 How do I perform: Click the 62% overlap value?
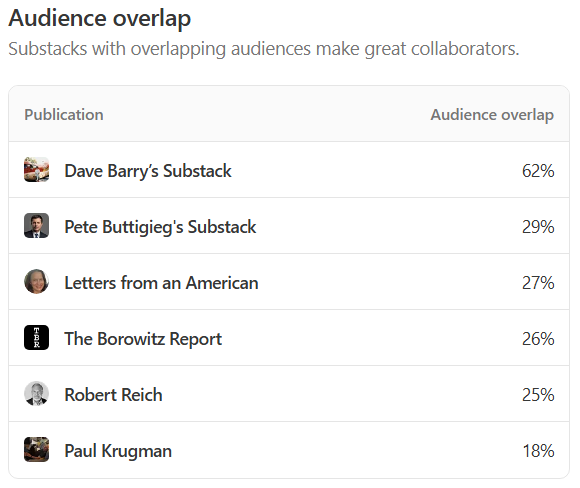tap(538, 171)
